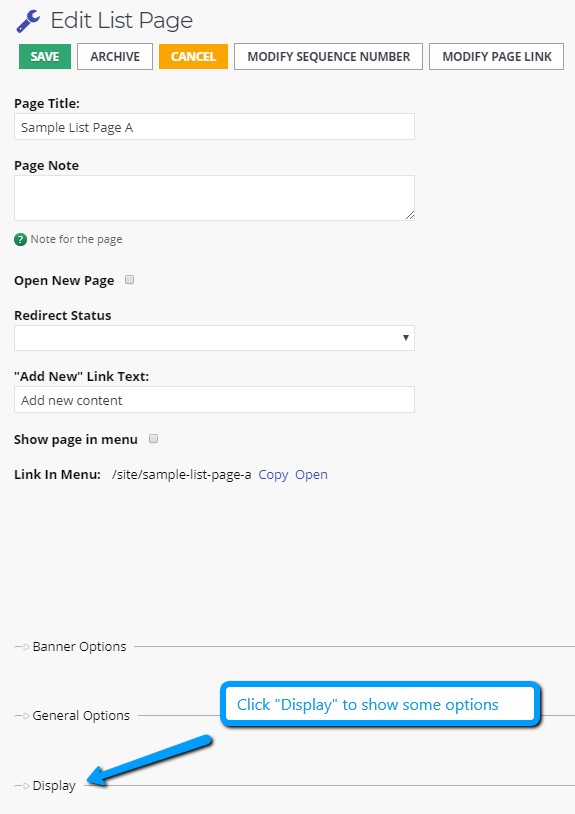Enable the Open New Page checkbox
Viewport: 575px width, 814px height.
pos(130,280)
